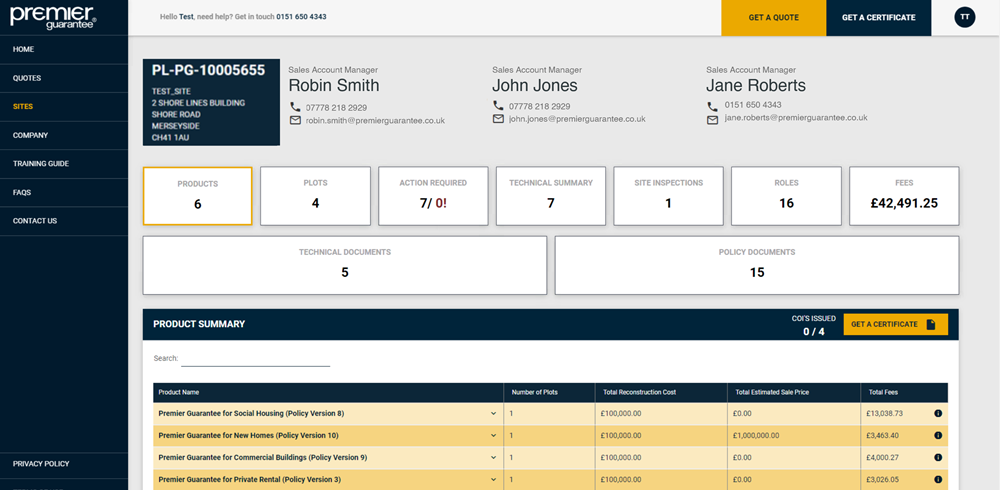Open Company in sidebar
The height and width of the screenshot is (490, 1000).
coord(64,135)
